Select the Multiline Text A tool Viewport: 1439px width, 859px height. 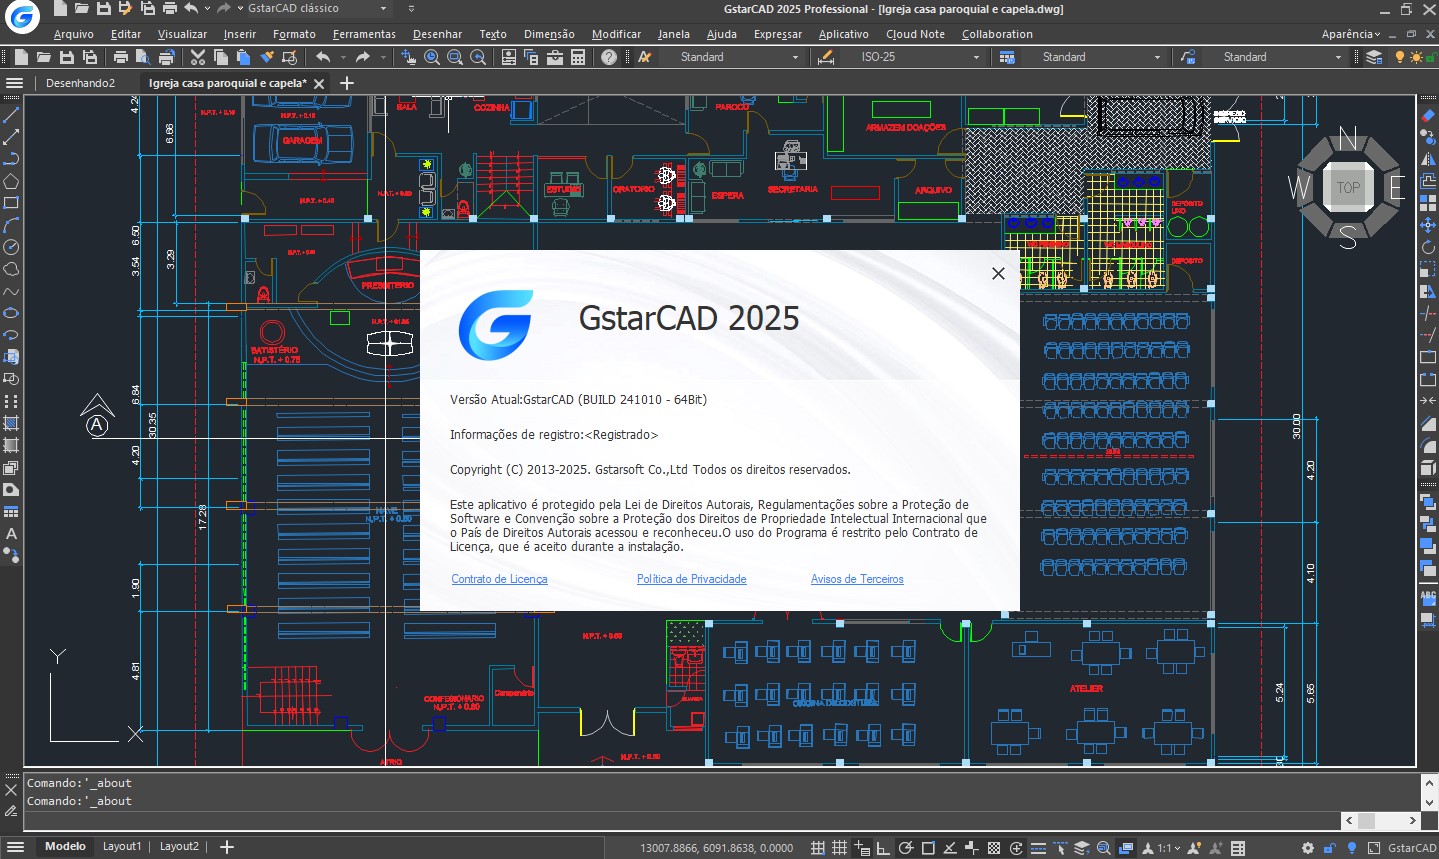click(x=11, y=533)
